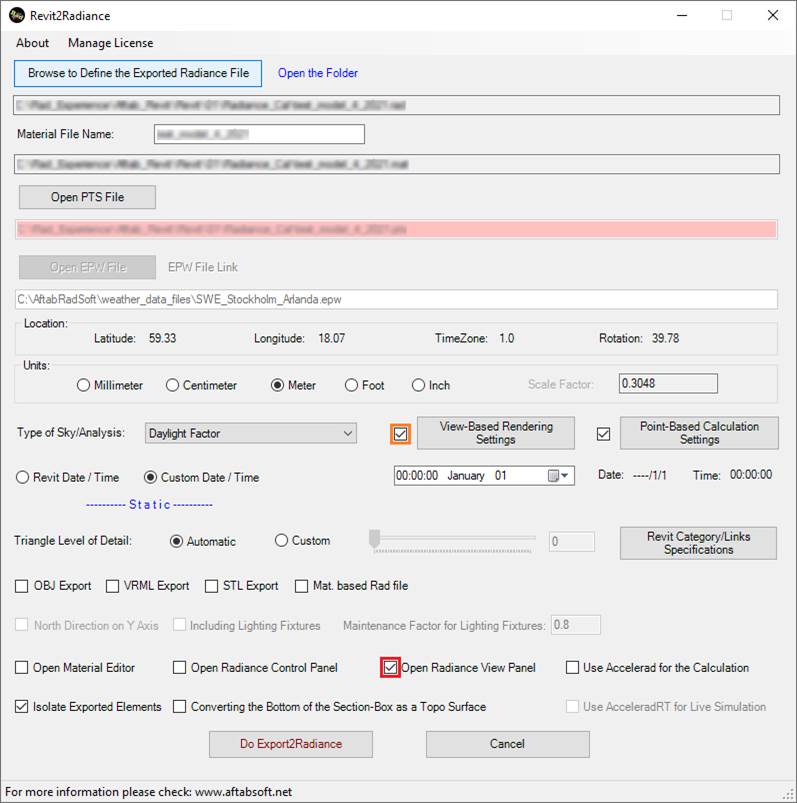Toggle Open Radiance View Panel checkbox
797x803 pixels.
click(390, 668)
